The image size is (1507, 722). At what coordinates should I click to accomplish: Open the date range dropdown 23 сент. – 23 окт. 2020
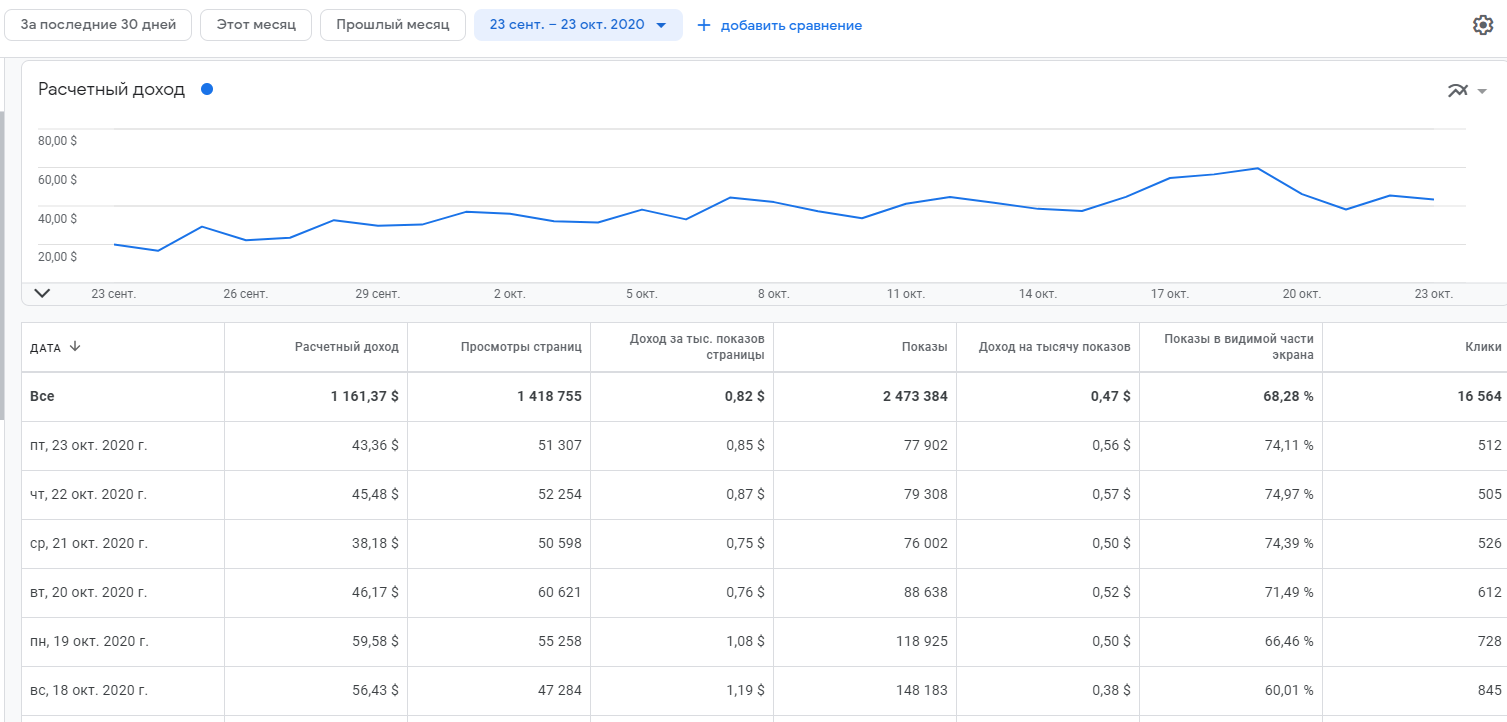[x=578, y=25]
